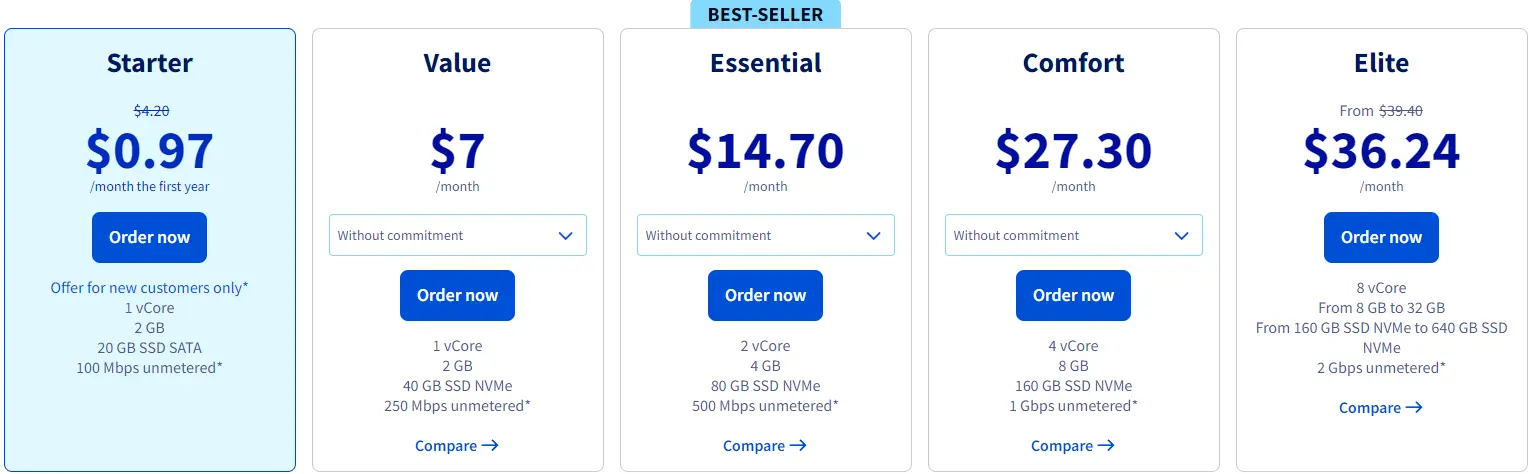This screenshot has height=474, width=1528.
Task: Click chevron arrow in Comfort commitment dropdown
Action: coord(1182,236)
